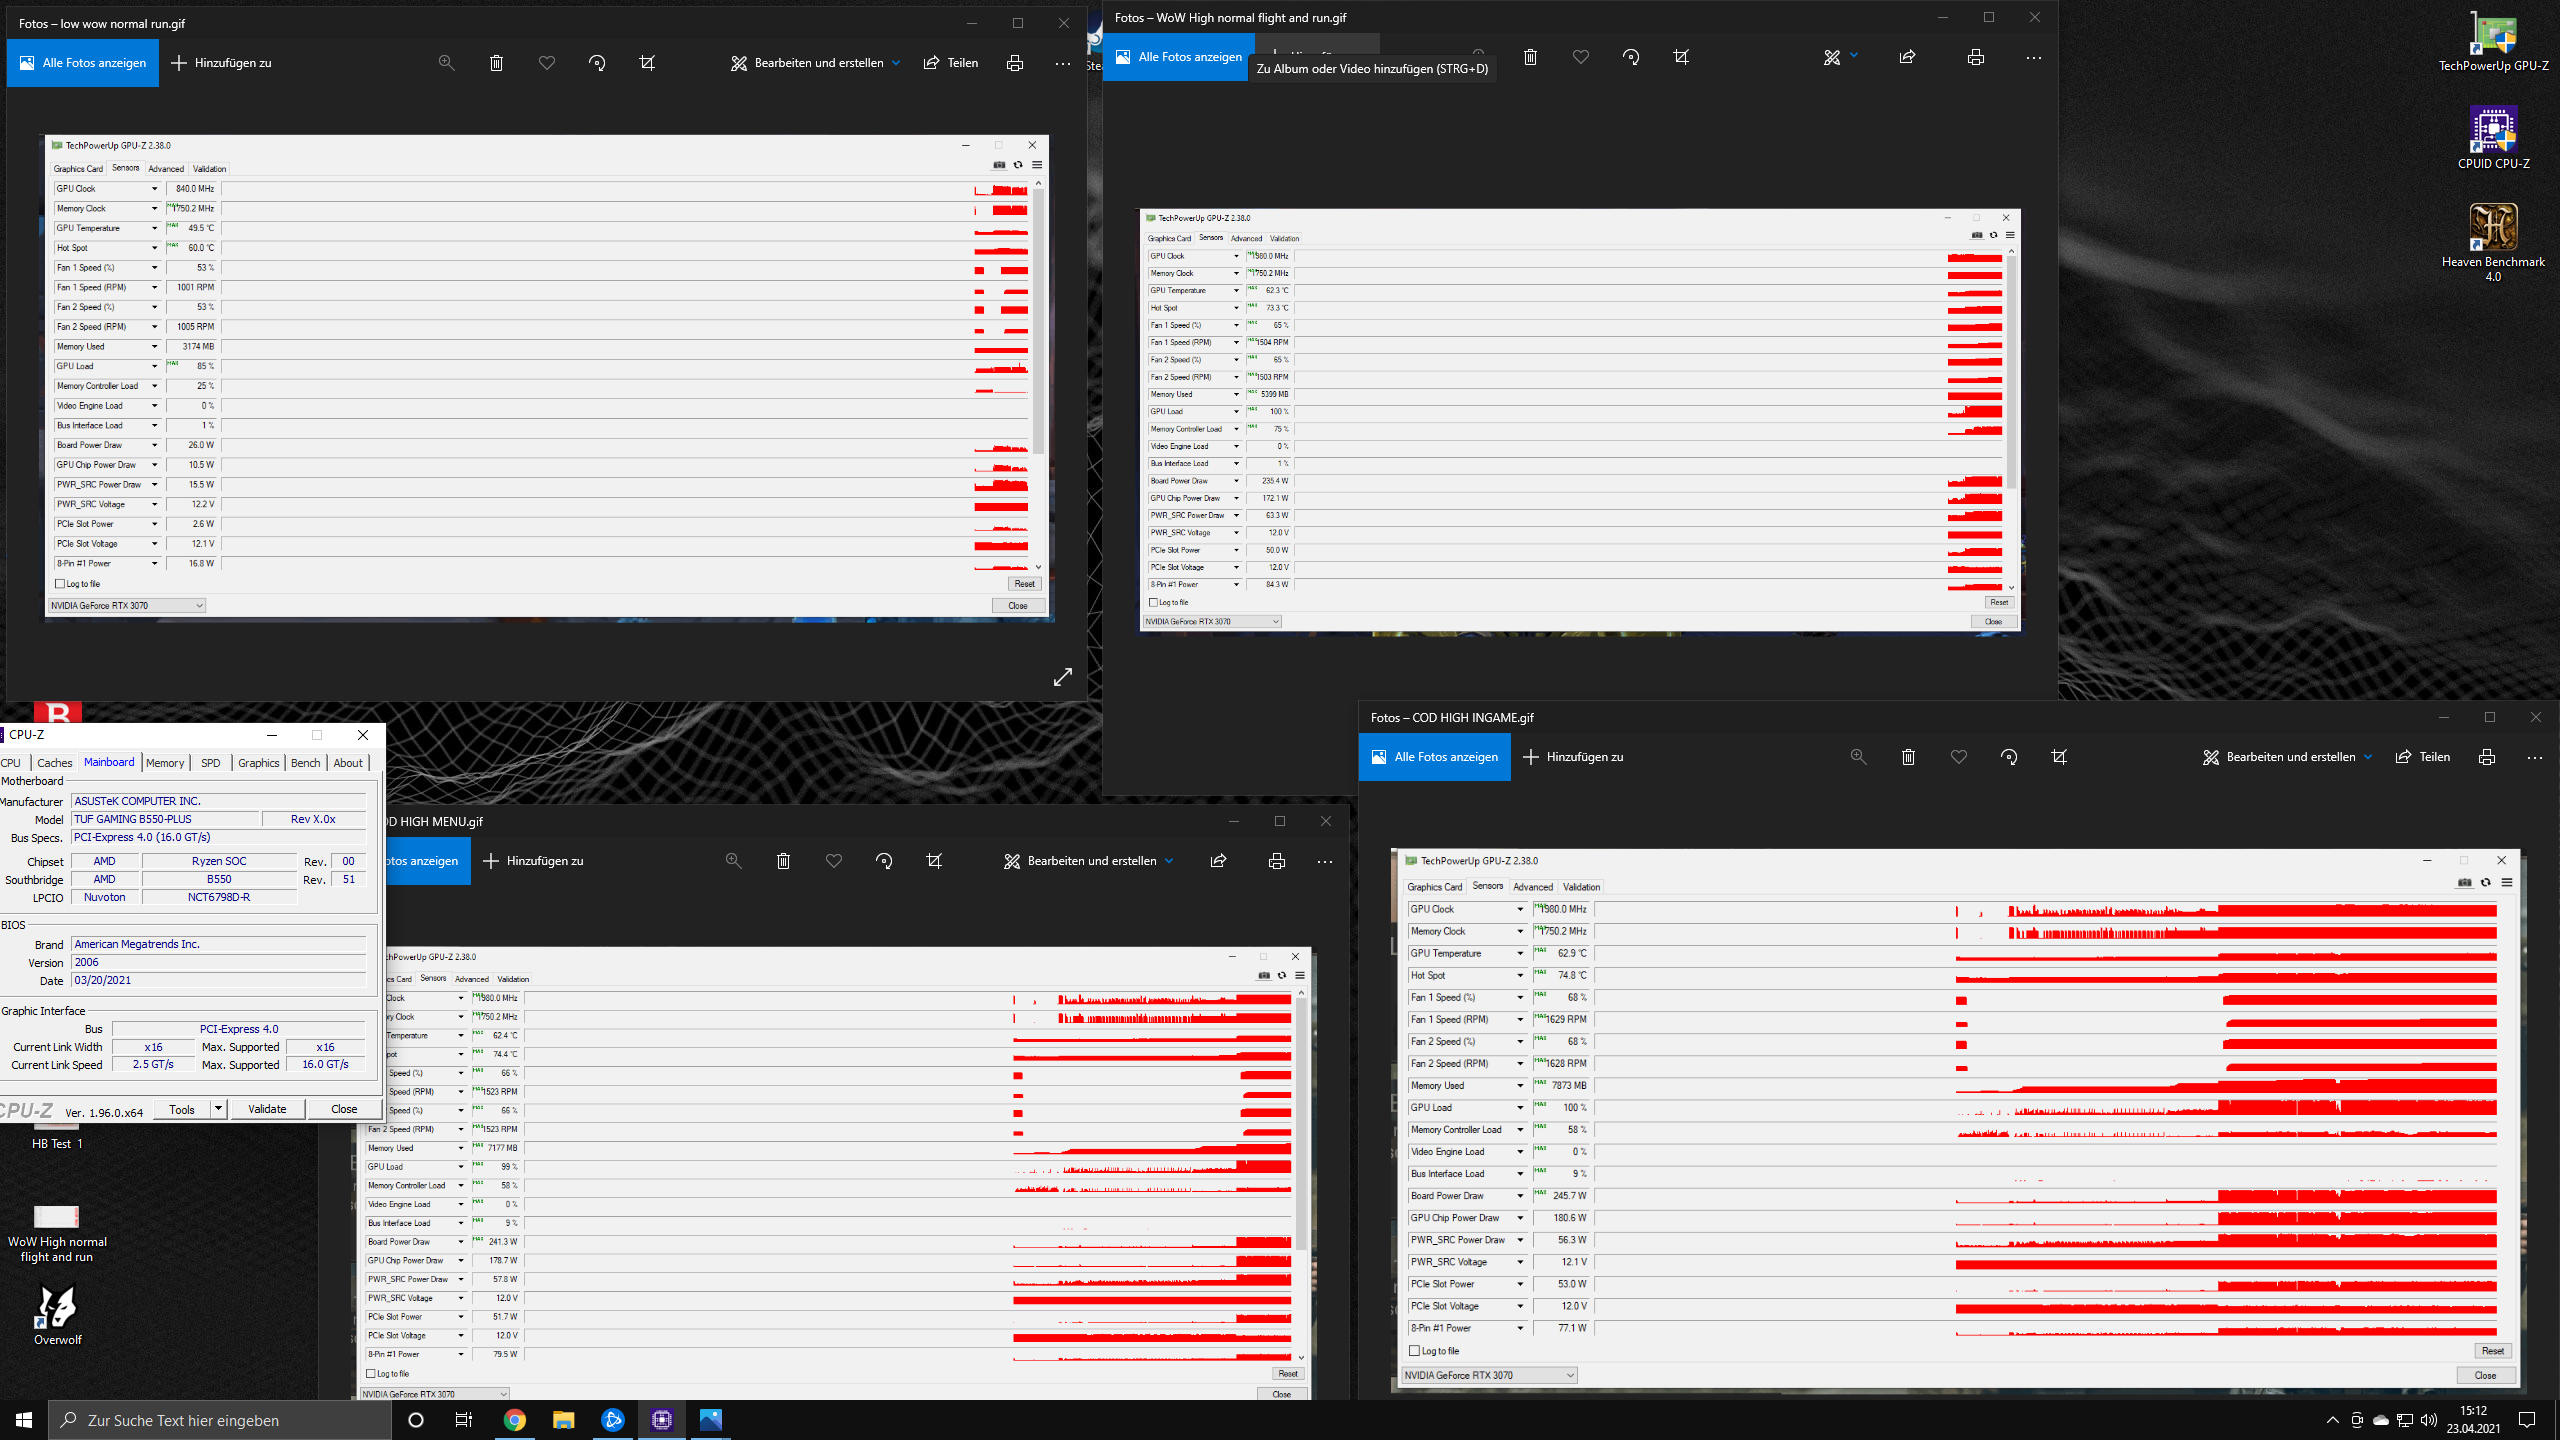
Task: Open more options in COD HIGH MENU window
Action: 1325,861
